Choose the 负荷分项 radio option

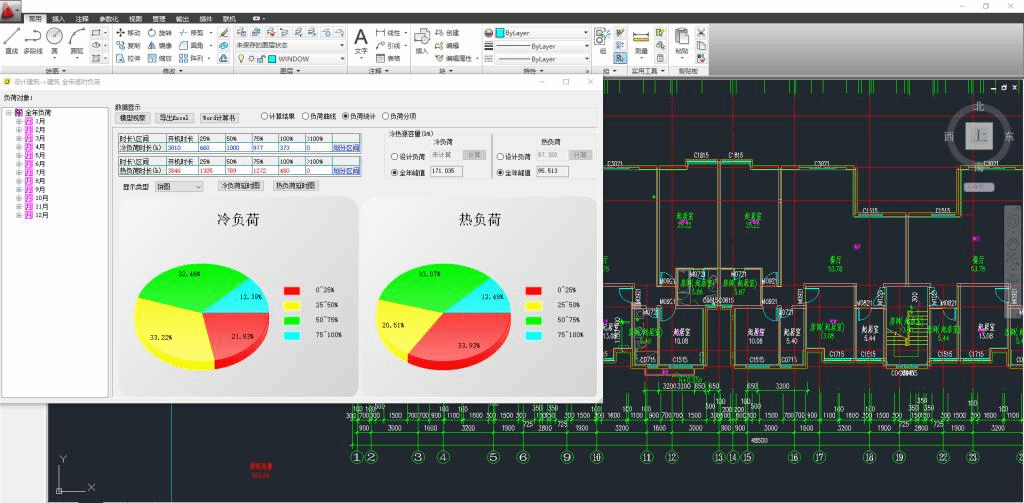[x=385, y=116]
